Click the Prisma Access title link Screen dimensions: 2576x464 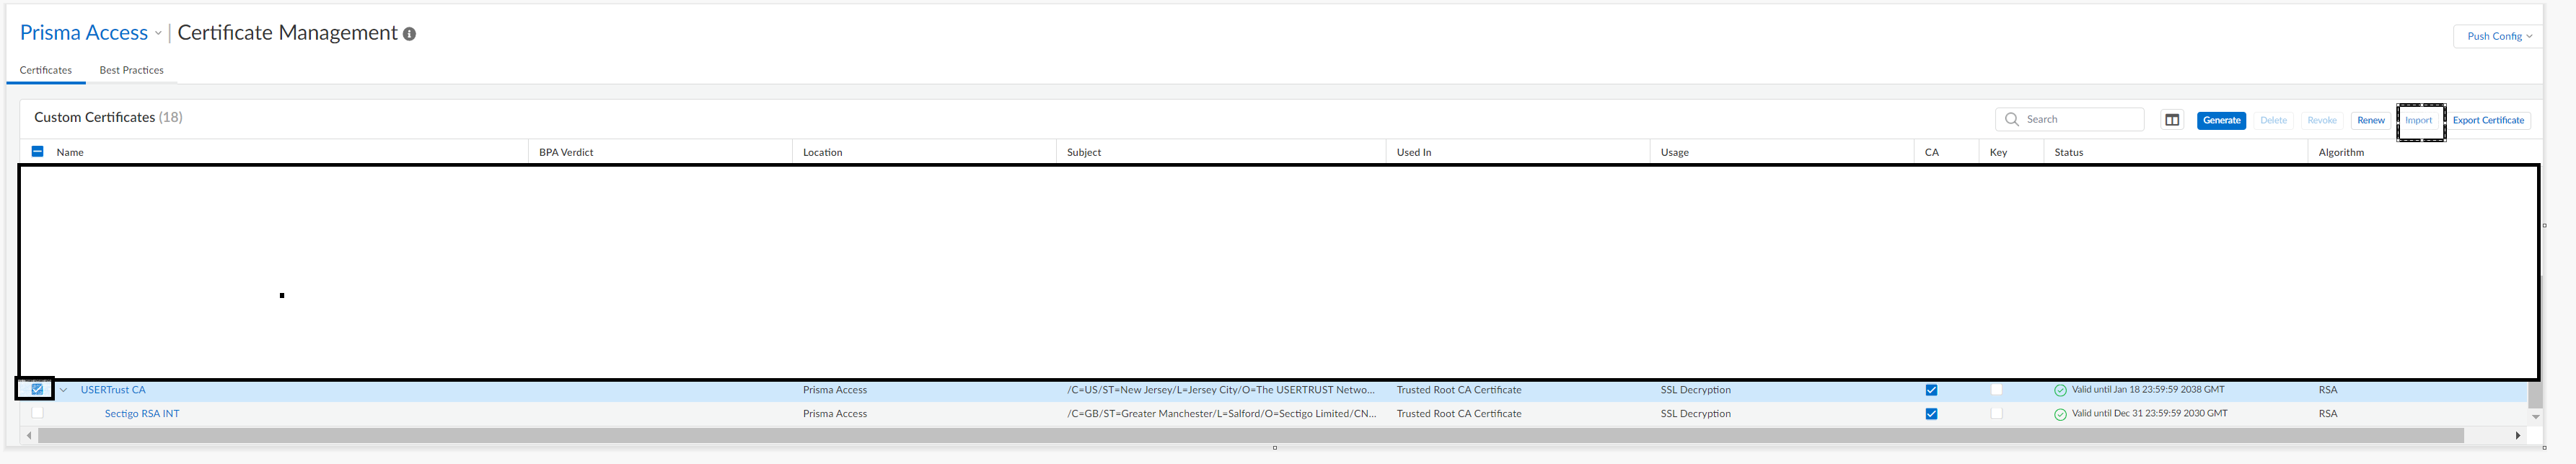coord(84,33)
